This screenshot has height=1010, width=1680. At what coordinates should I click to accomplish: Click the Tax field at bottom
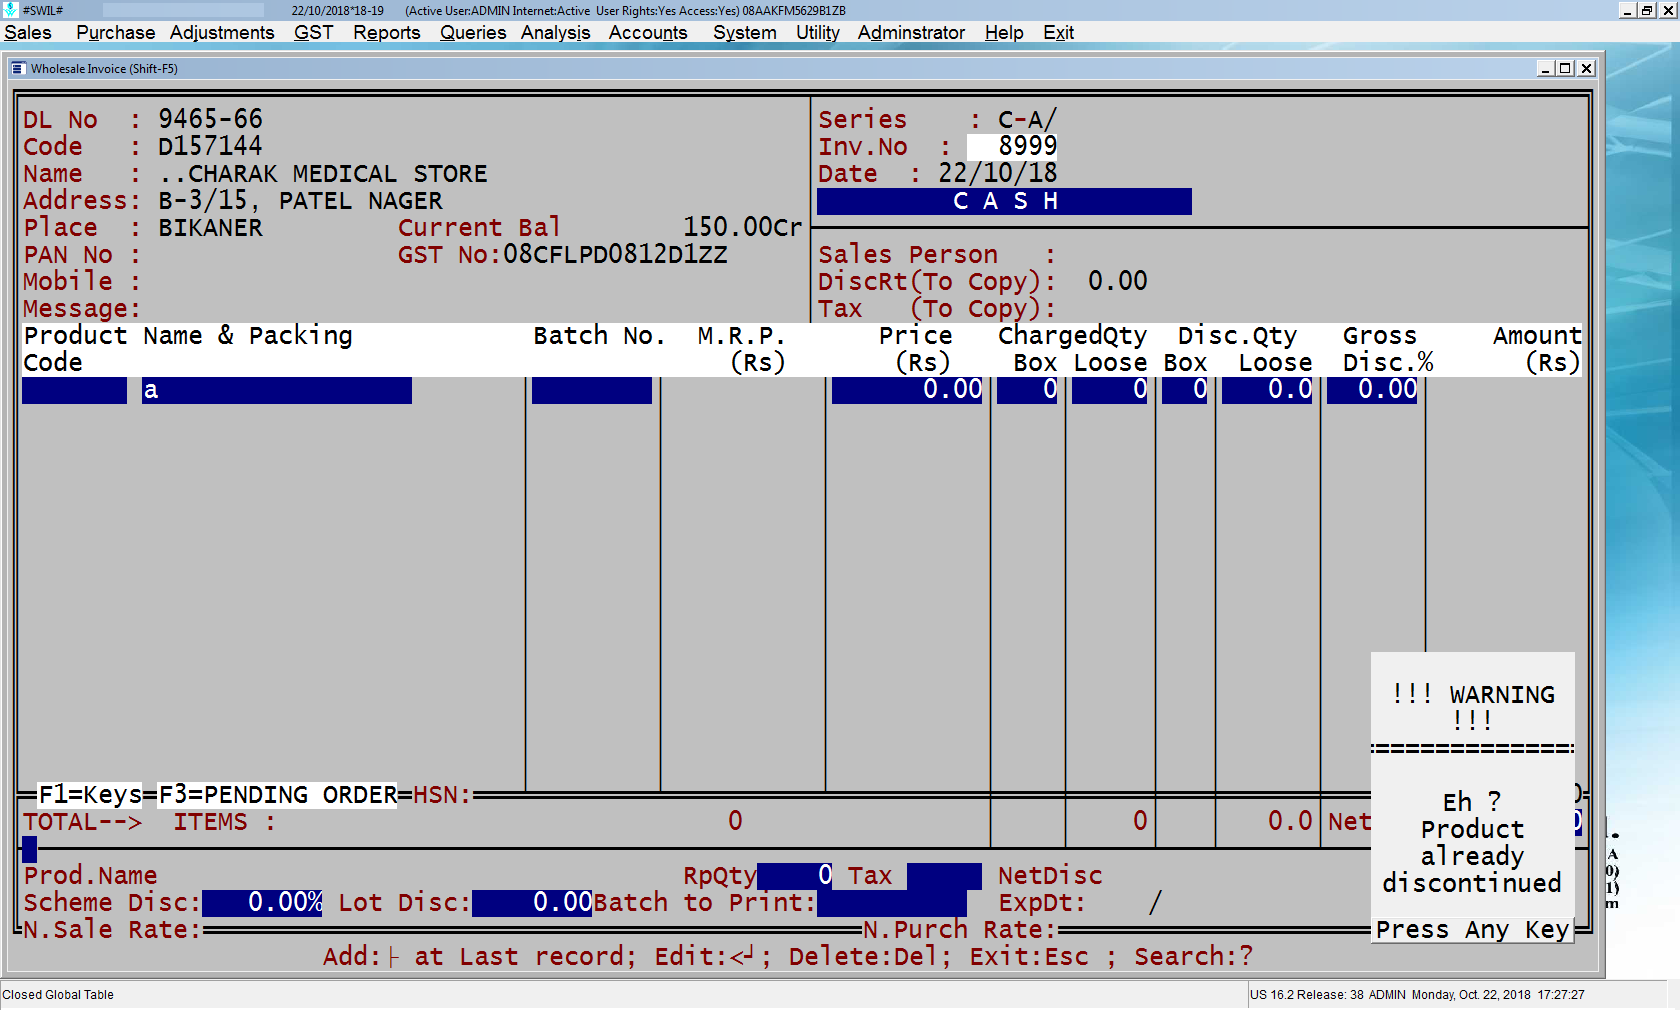(944, 876)
